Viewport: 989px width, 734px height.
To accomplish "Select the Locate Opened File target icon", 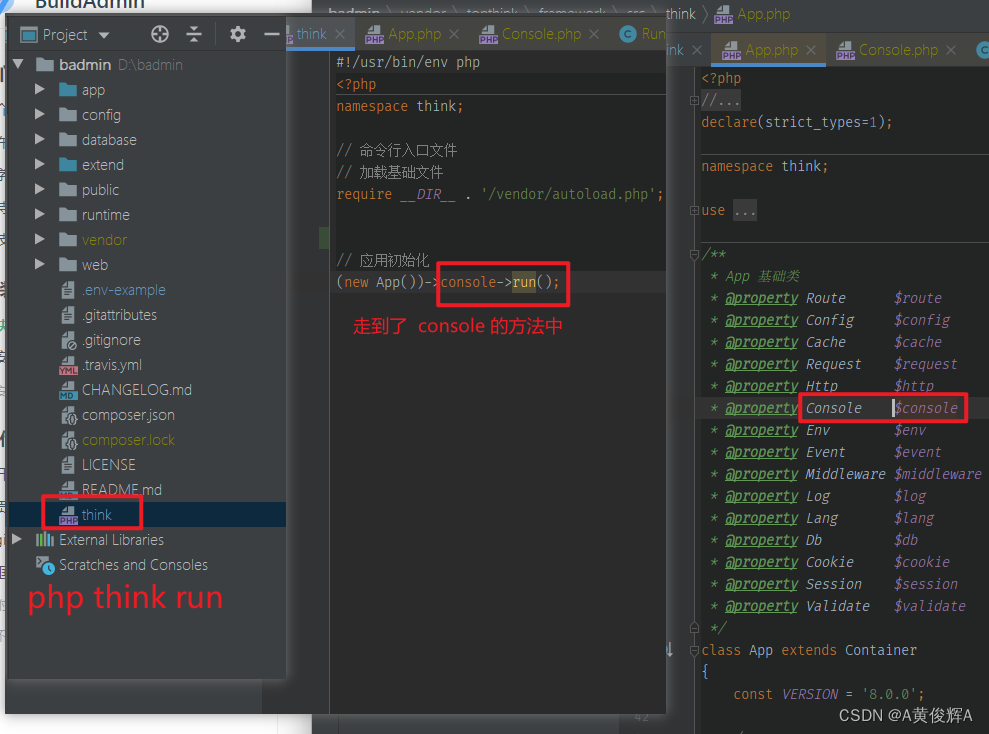I will coord(159,34).
